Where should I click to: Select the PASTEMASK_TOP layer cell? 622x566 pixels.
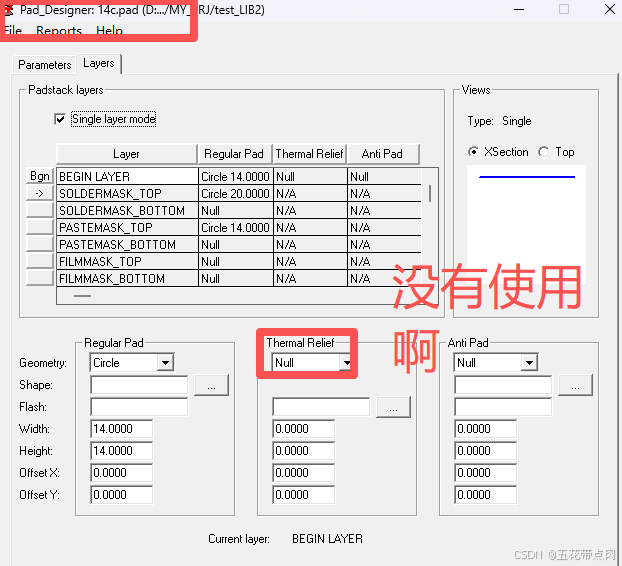(x=127, y=228)
